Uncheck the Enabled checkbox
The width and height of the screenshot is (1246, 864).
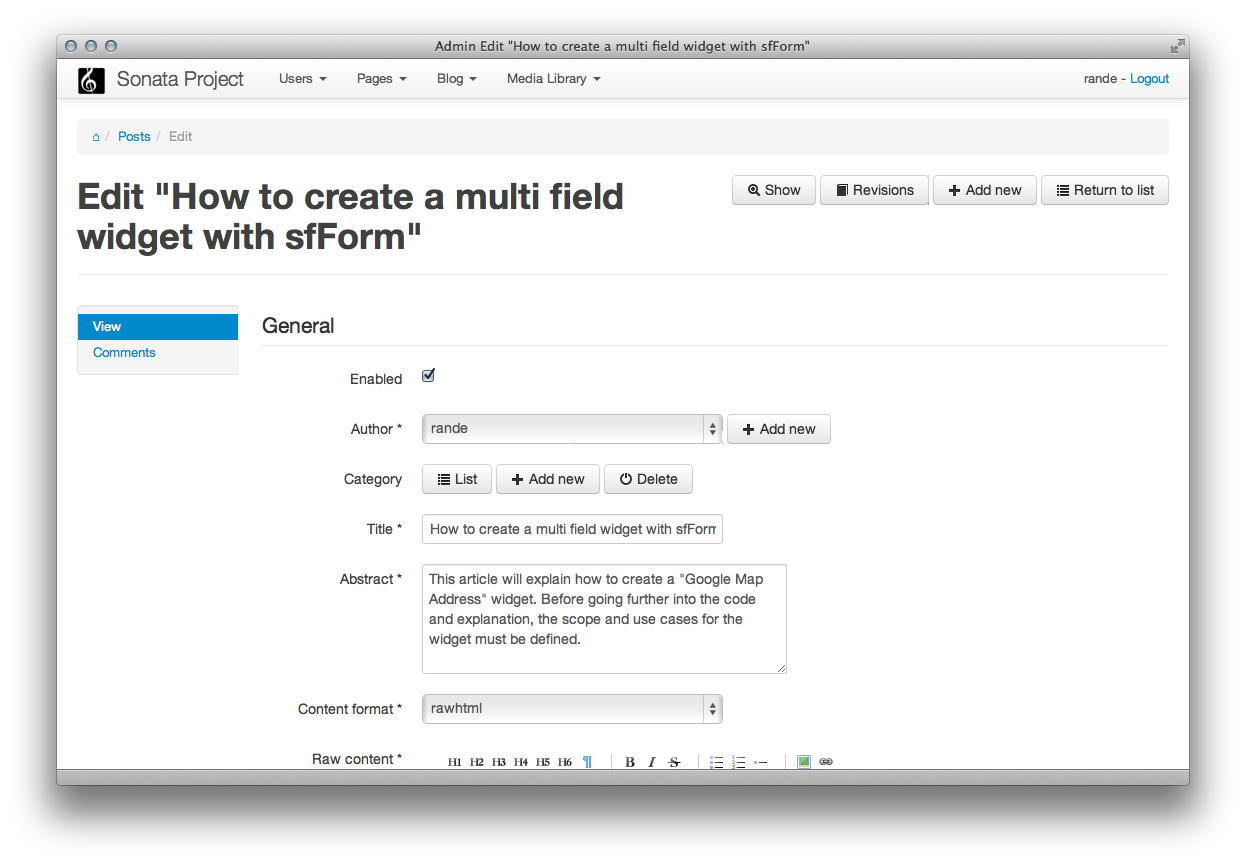coord(429,376)
